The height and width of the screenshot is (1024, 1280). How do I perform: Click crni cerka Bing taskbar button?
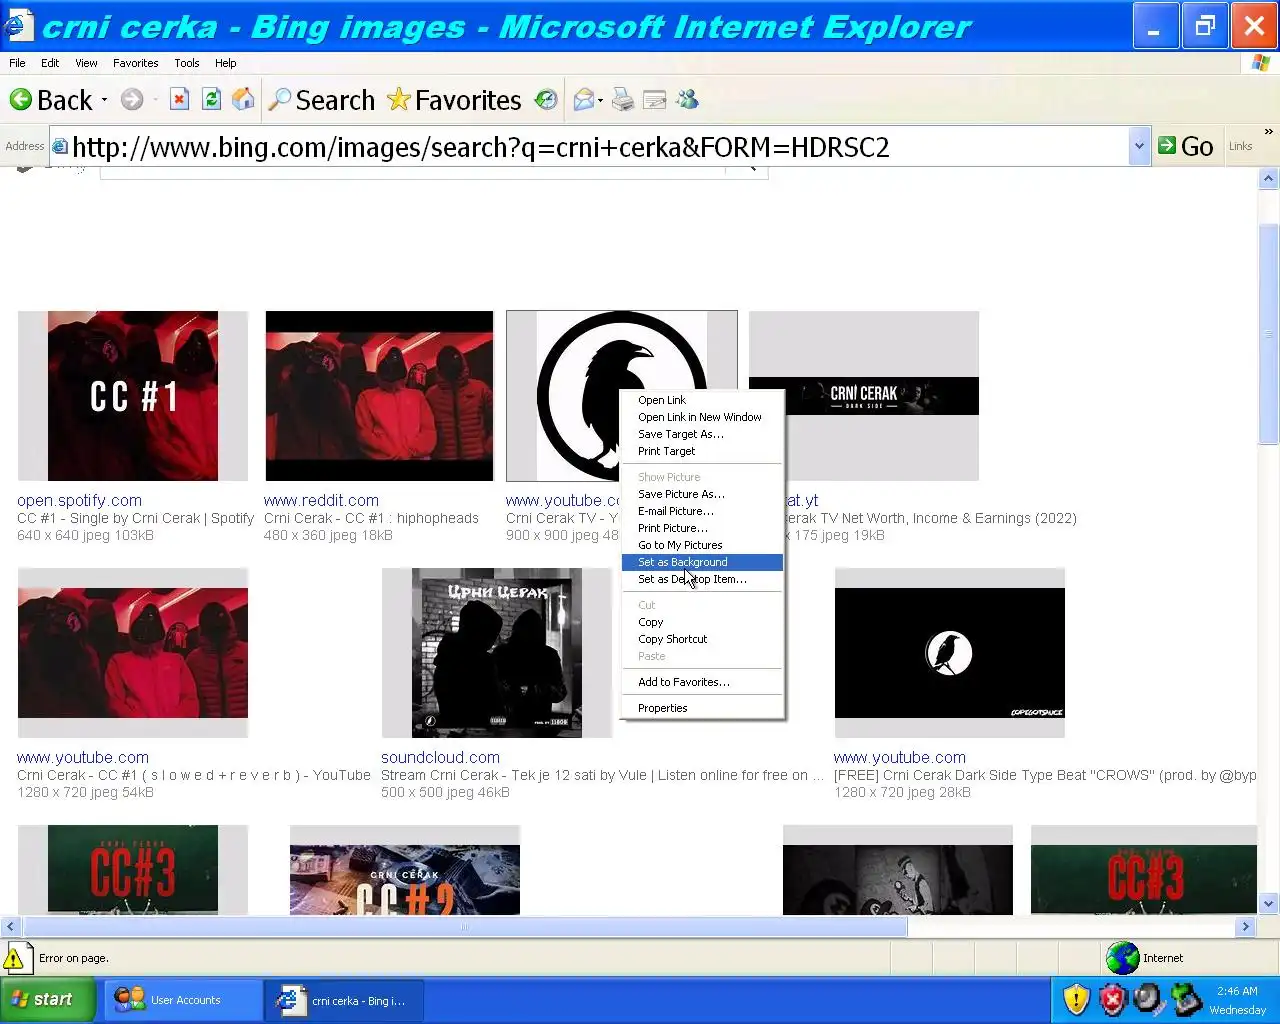pos(345,1000)
